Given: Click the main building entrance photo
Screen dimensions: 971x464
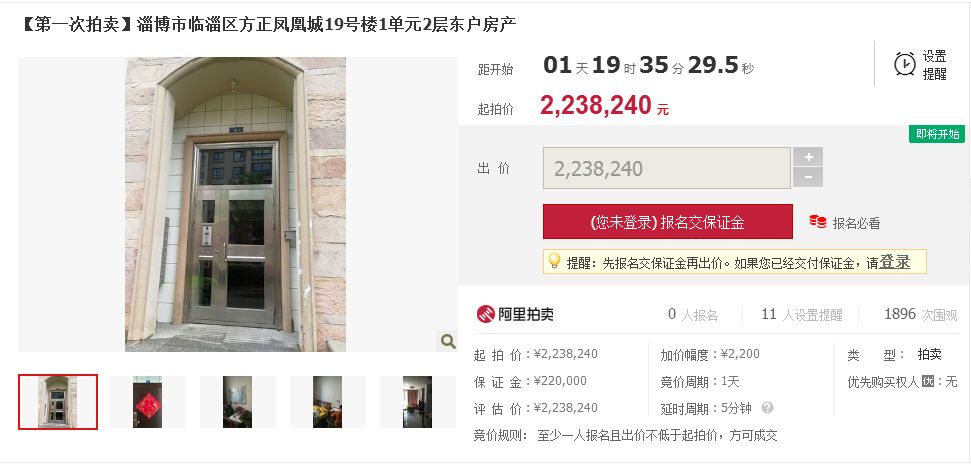Looking at the screenshot, I should [x=235, y=204].
